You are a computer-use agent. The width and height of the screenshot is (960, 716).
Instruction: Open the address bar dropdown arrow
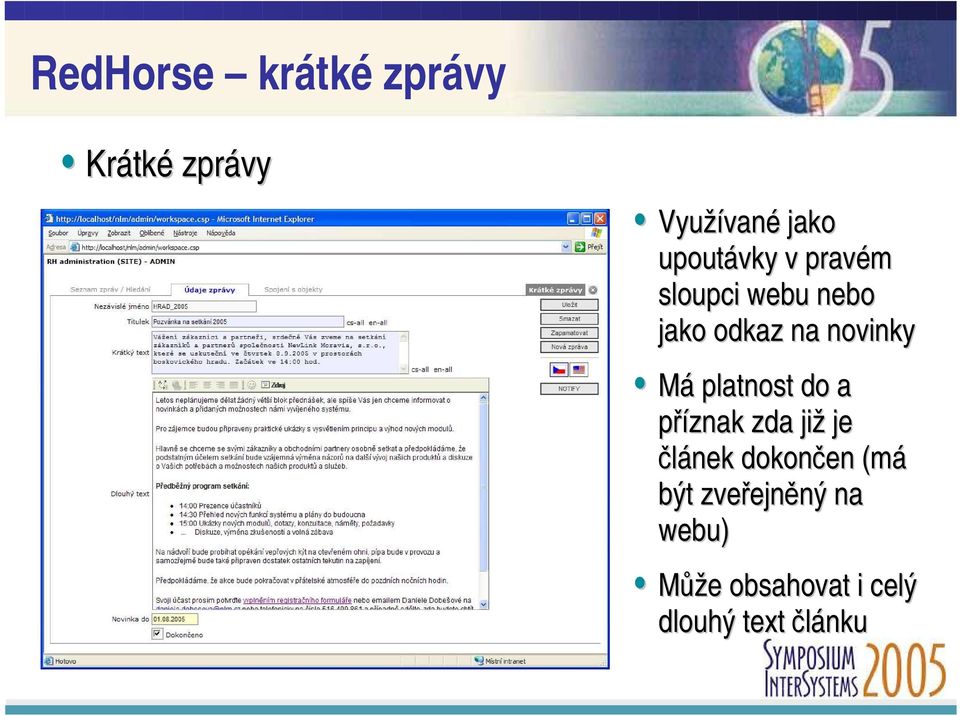[566, 247]
